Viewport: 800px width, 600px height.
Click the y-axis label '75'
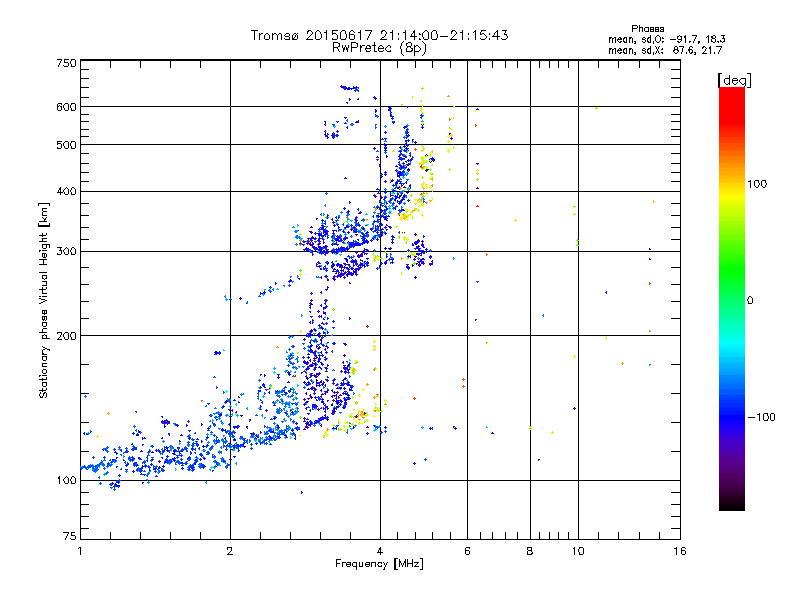(x=70, y=536)
